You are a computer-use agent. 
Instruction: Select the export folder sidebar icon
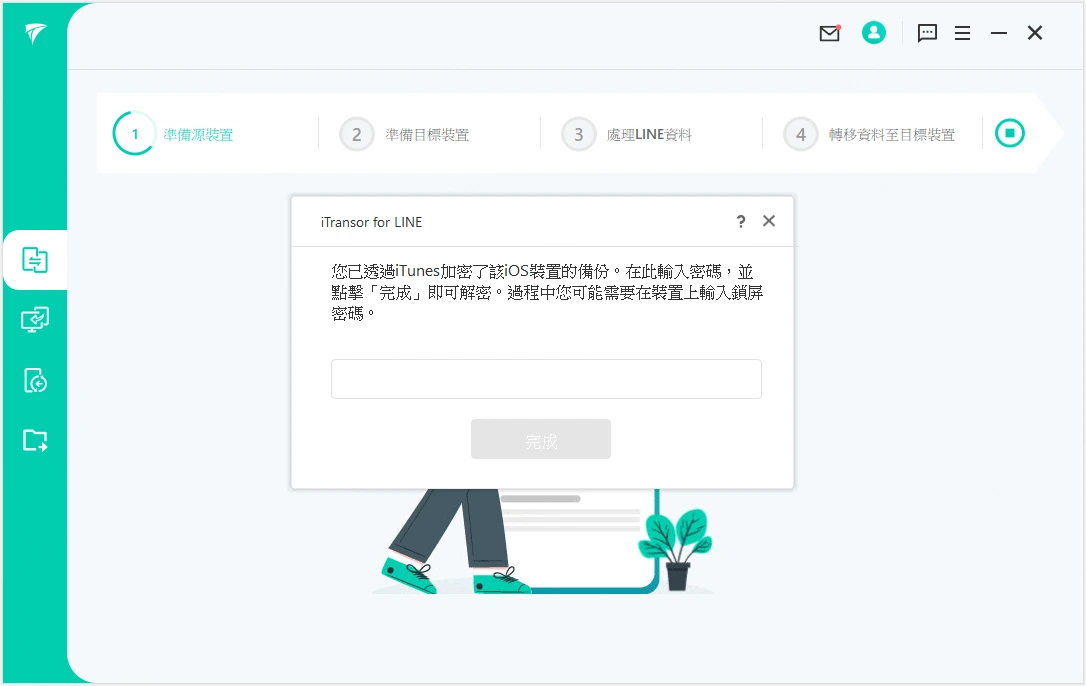pos(35,440)
